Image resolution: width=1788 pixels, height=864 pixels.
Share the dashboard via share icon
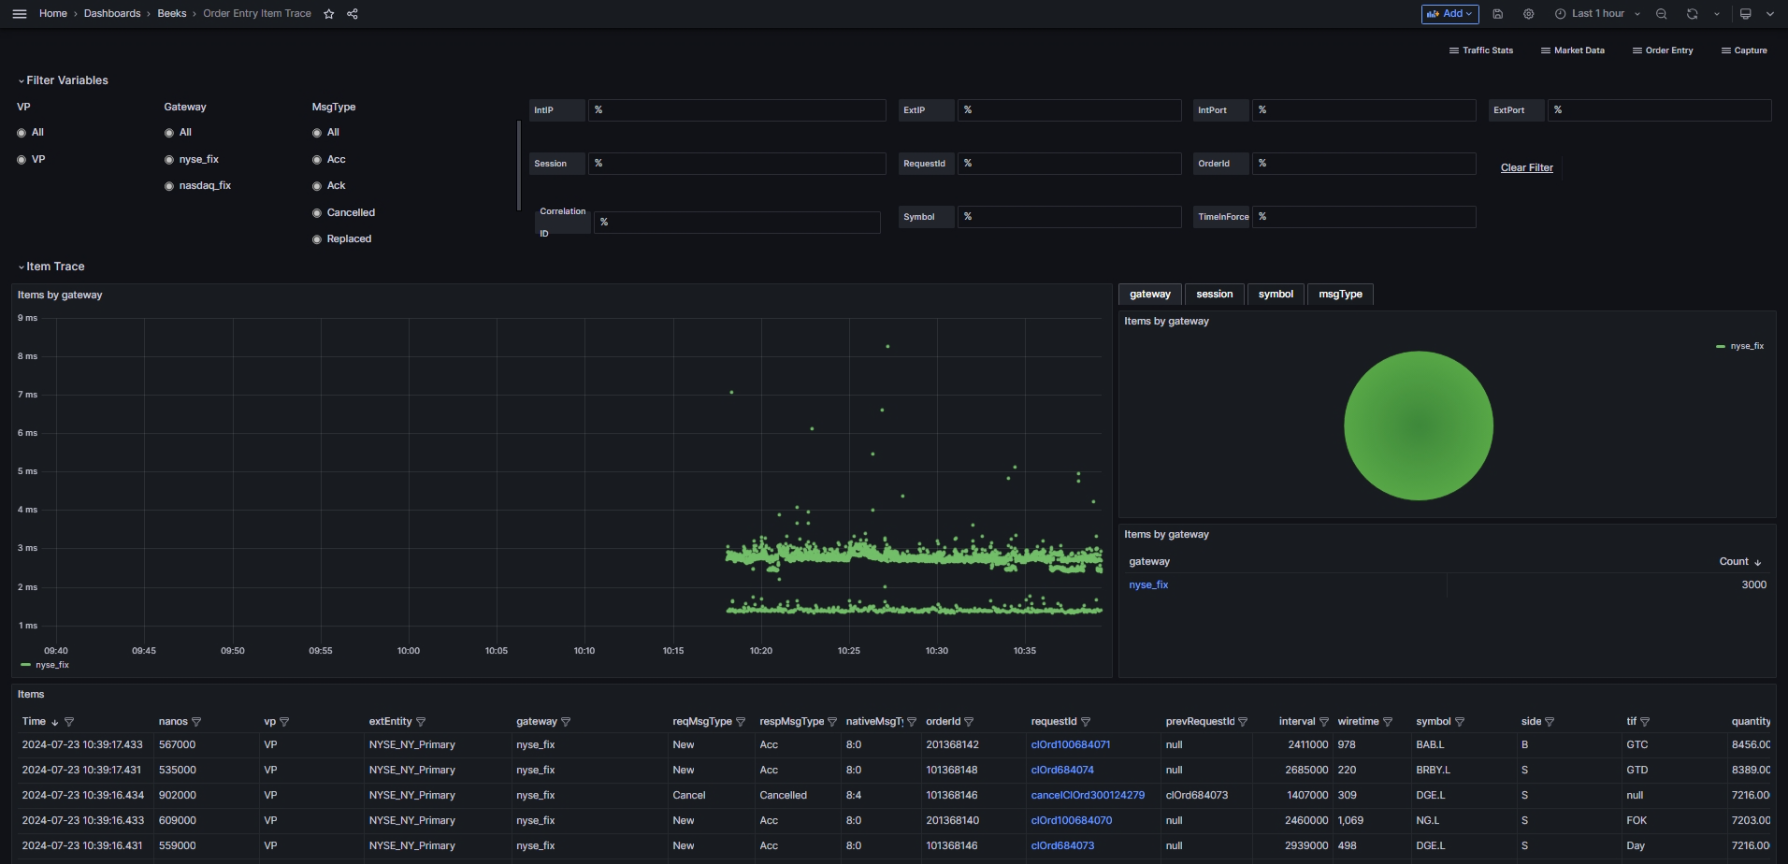coord(352,14)
